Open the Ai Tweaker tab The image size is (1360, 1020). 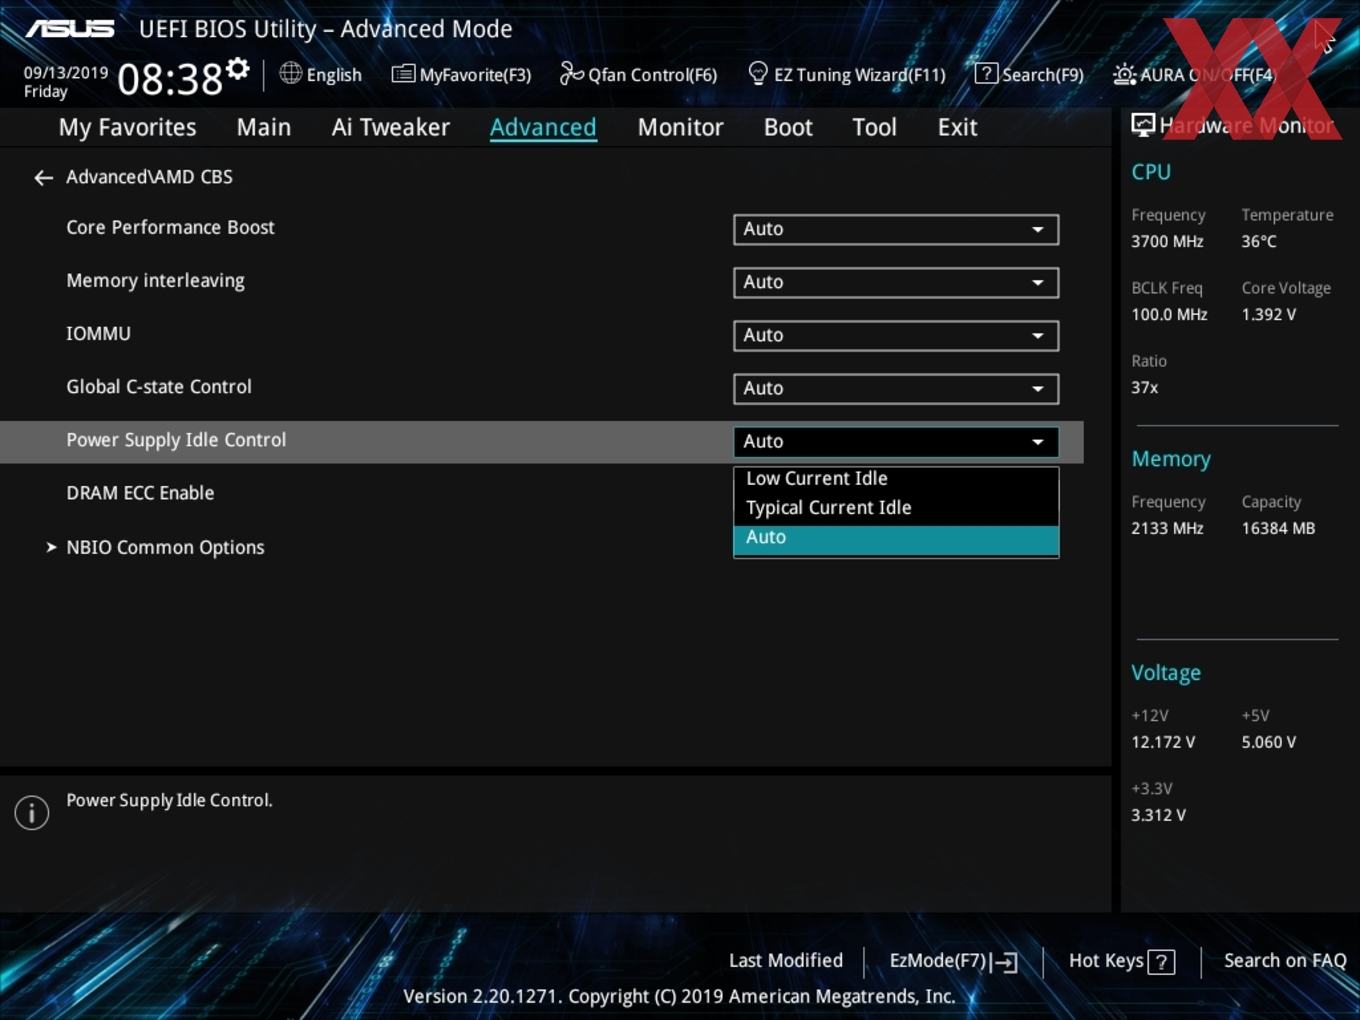click(x=391, y=127)
